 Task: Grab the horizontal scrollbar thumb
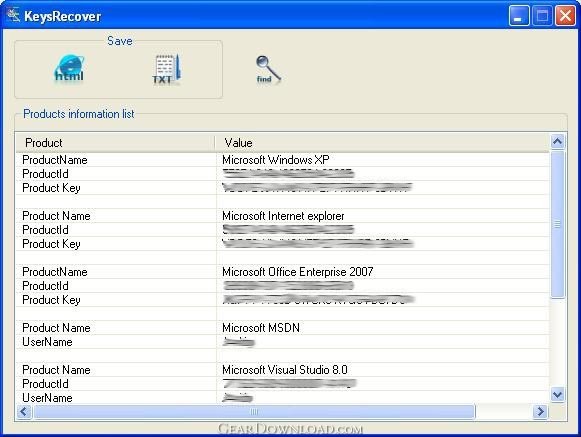[x=254, y=411]
